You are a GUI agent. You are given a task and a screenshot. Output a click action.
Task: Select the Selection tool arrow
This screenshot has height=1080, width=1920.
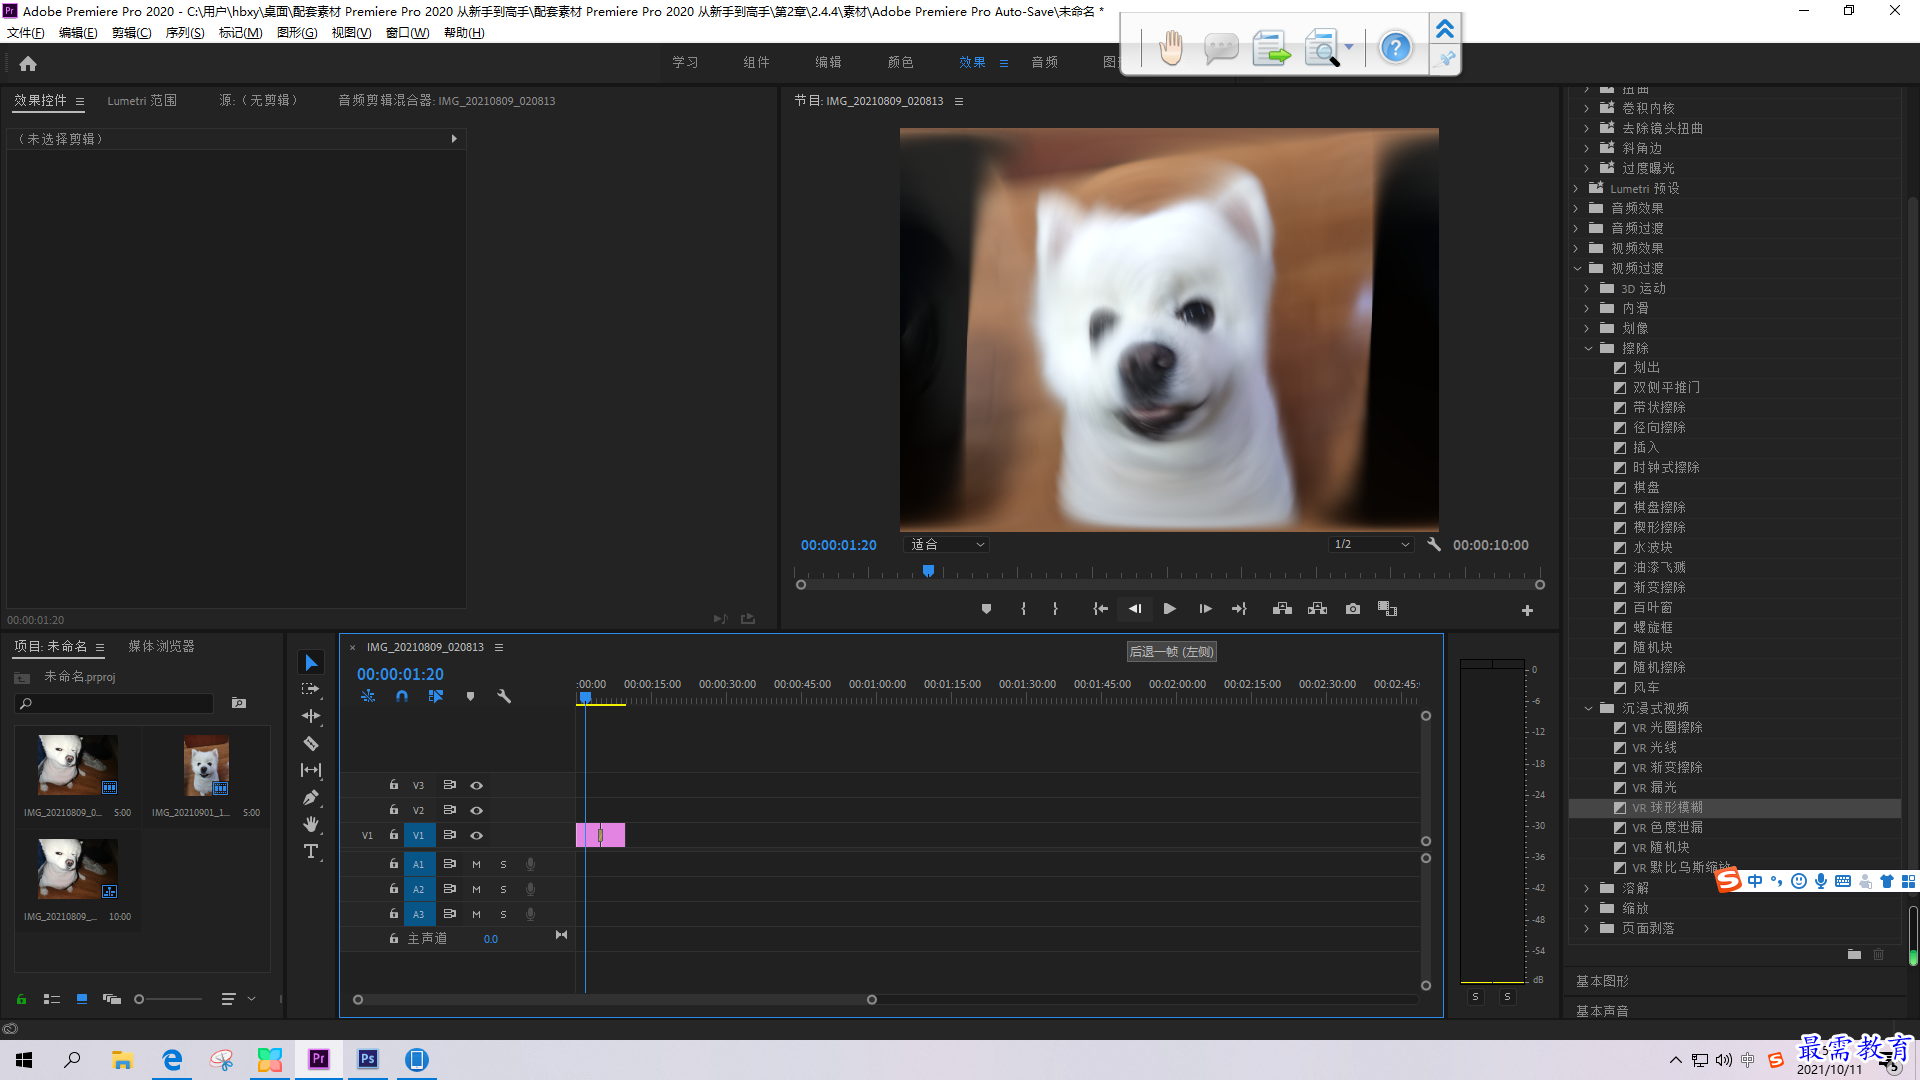point(311,663)
